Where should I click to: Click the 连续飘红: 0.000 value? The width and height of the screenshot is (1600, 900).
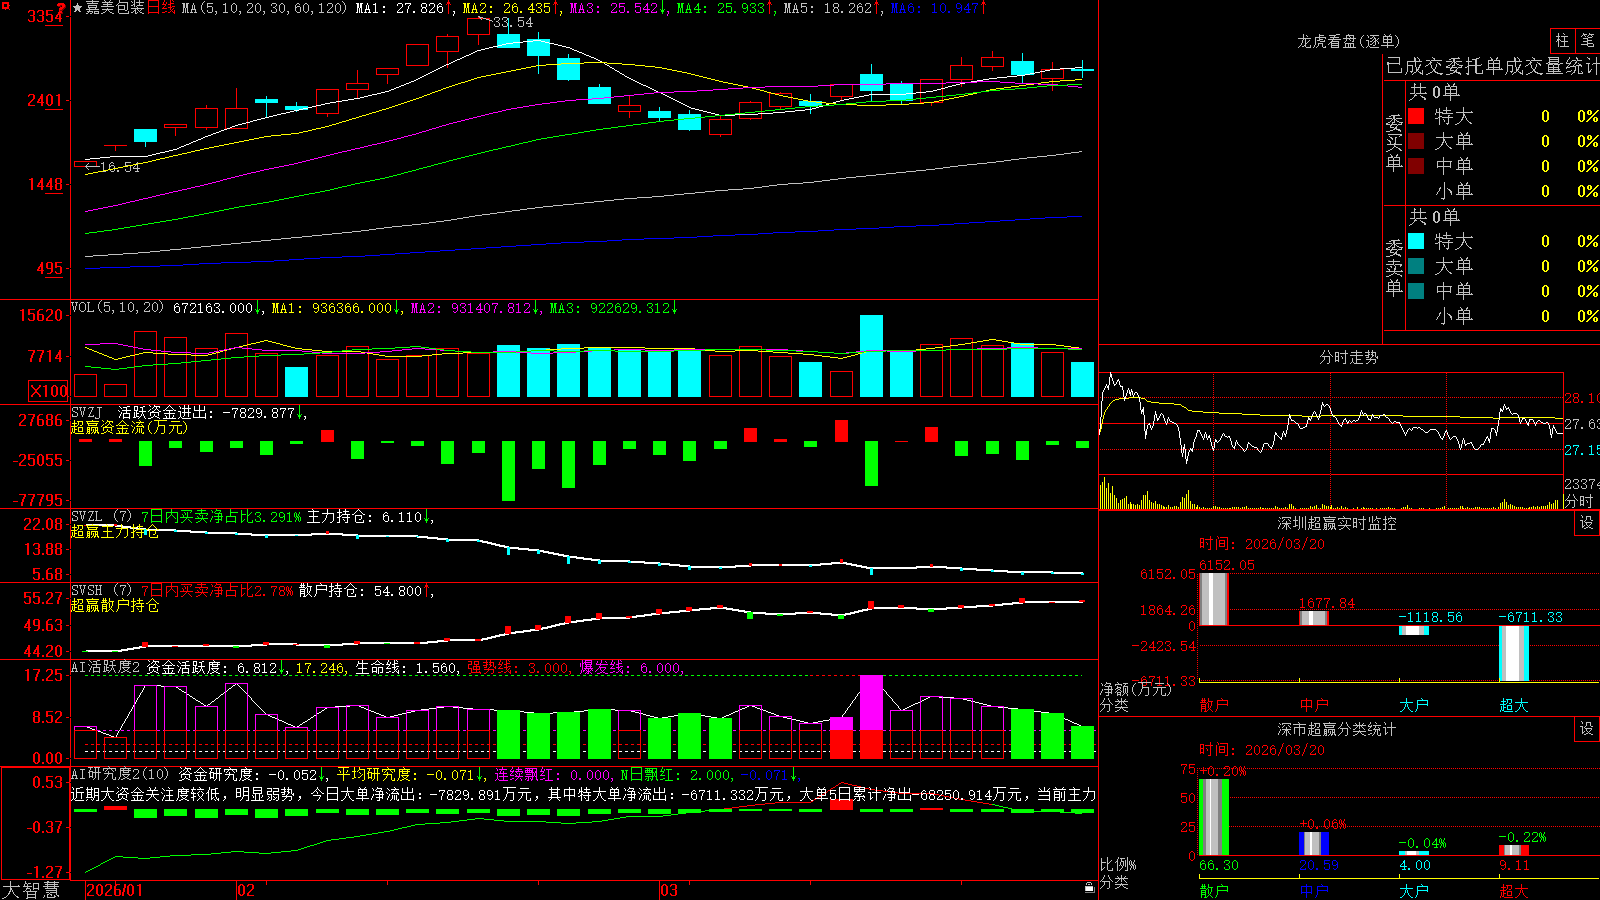(553, 775)
